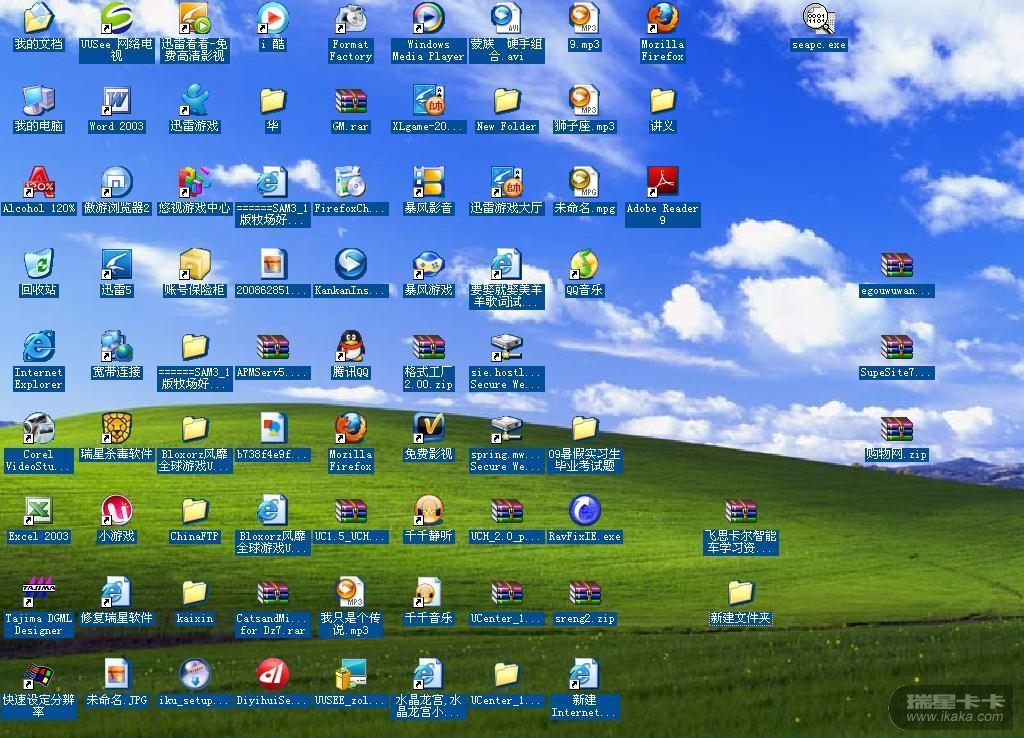1024x738 pixels.
Task: Open the ChinaFTP folder
Action: click(x=195, y=510)
